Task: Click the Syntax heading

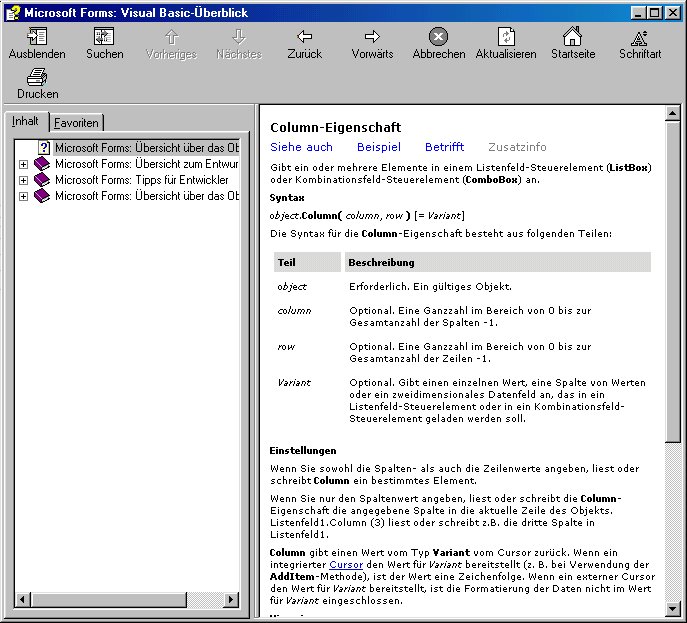Action: tap(287, 198)
